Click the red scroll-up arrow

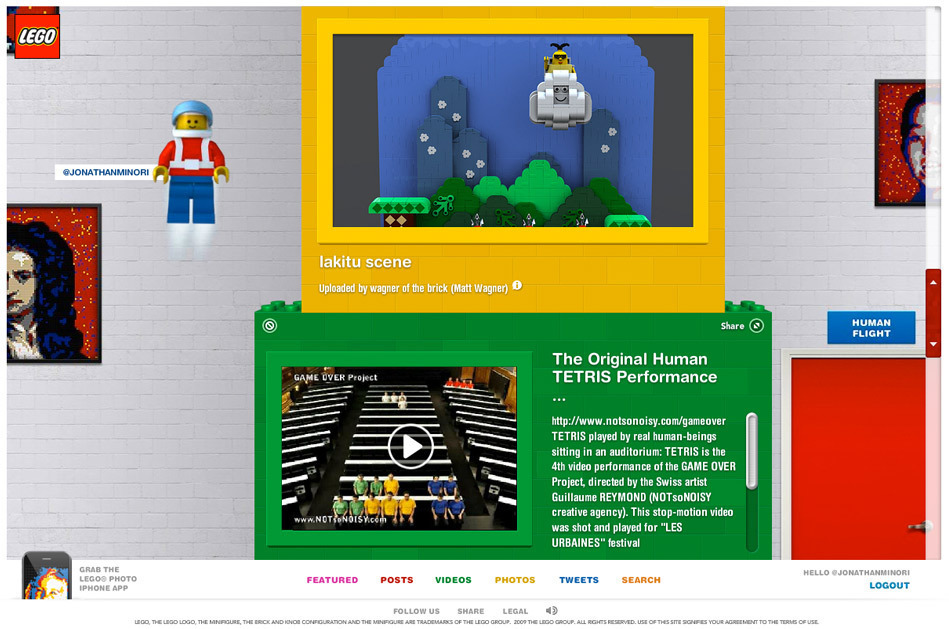coord(933,283)
